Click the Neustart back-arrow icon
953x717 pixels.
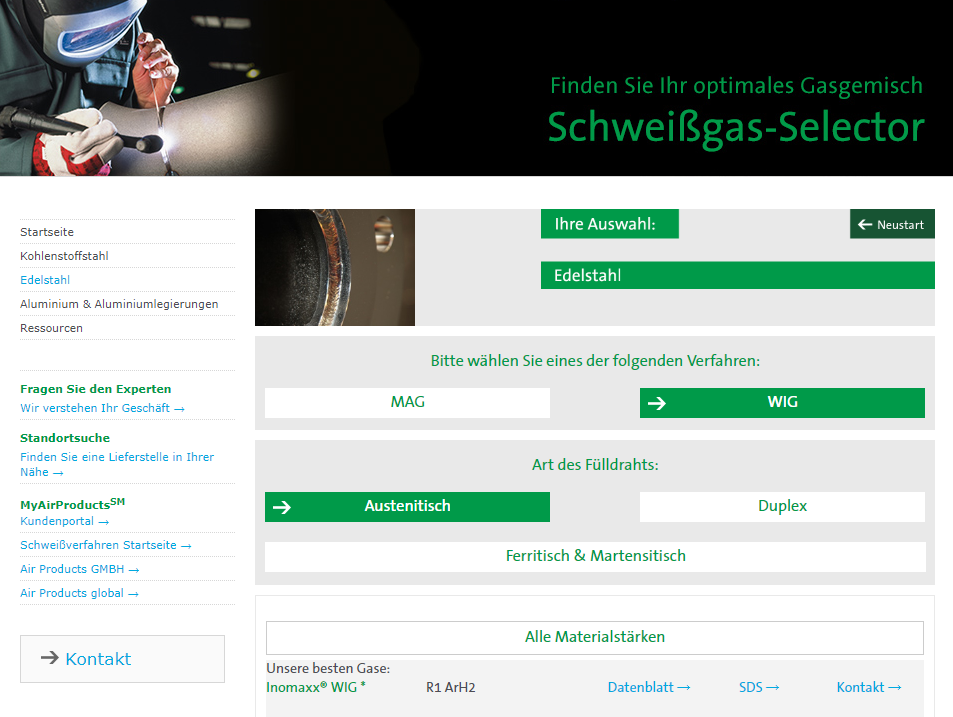(x=864, y=225)
